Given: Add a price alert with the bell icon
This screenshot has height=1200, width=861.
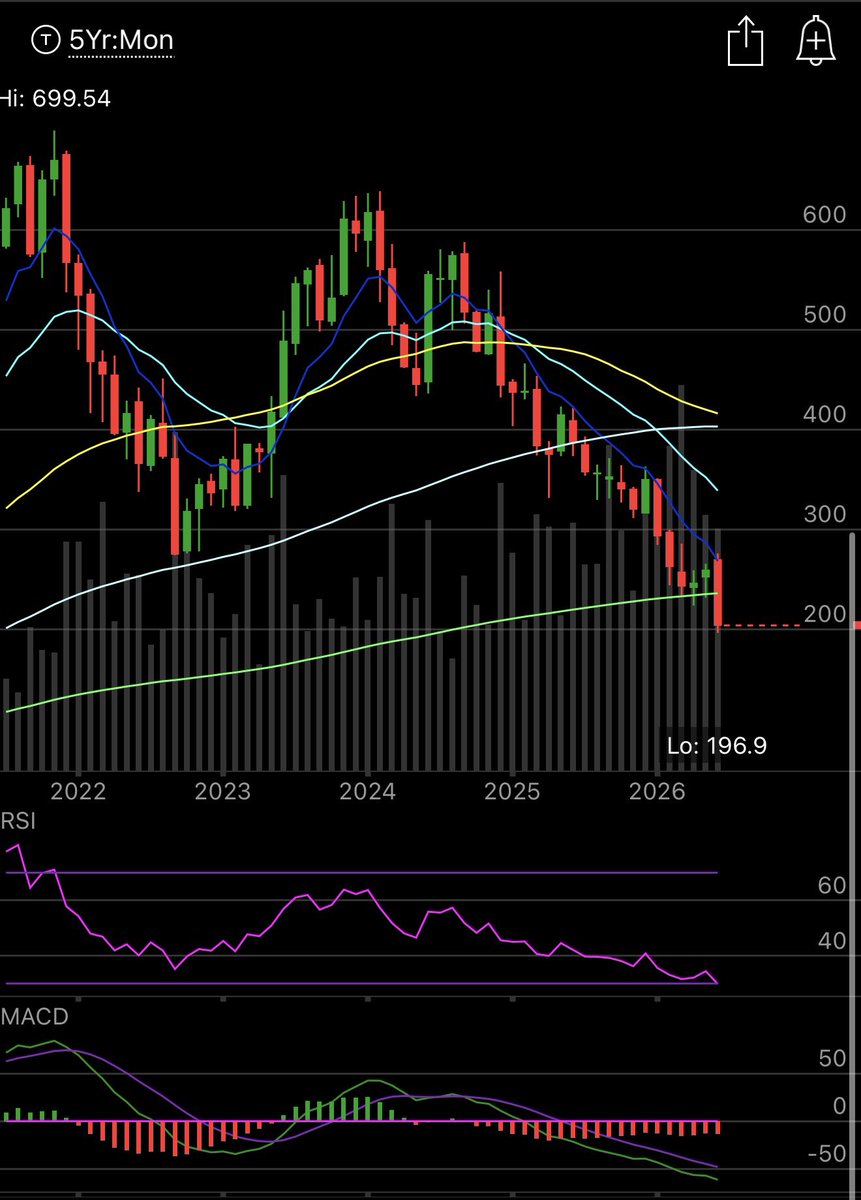Looking at the screenshot, I should coord(816,42).
